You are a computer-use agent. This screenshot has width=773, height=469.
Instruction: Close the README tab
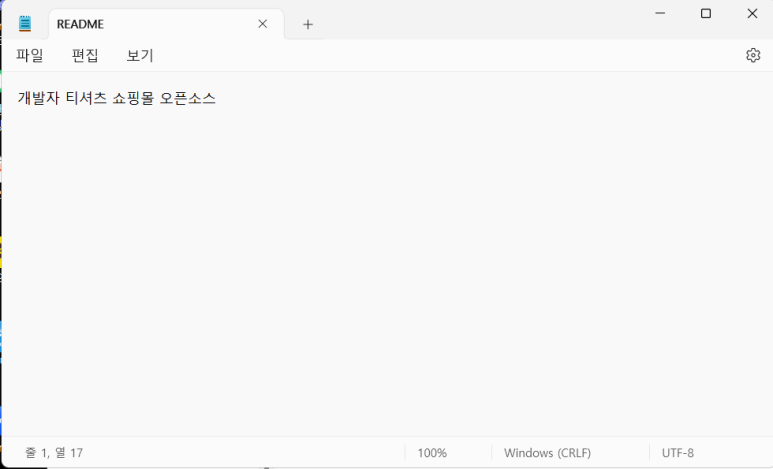tap(262, 24)
